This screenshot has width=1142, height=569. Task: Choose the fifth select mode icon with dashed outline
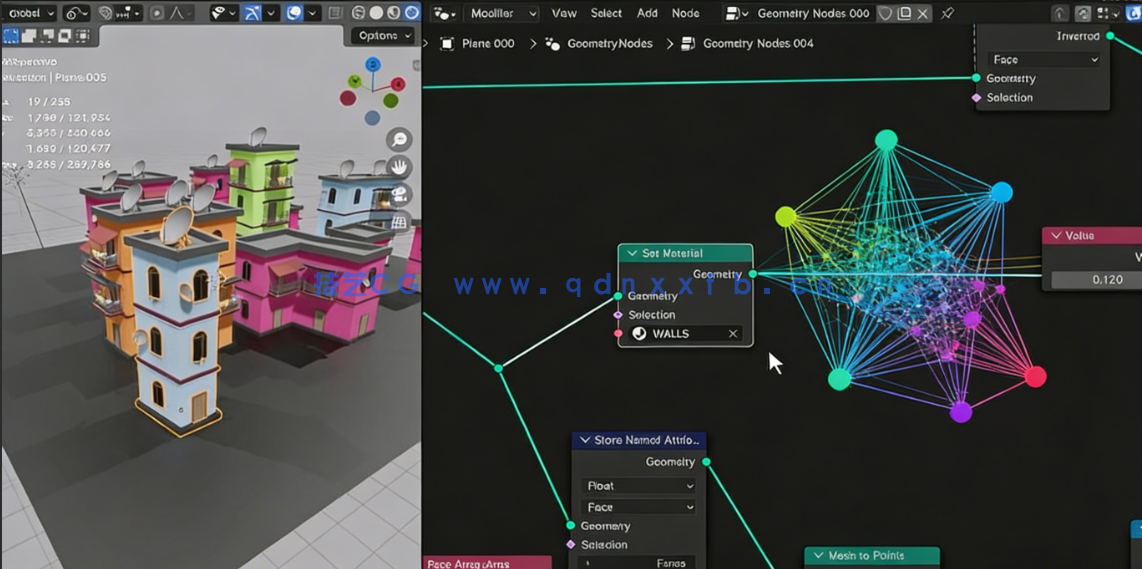[83, 35]
